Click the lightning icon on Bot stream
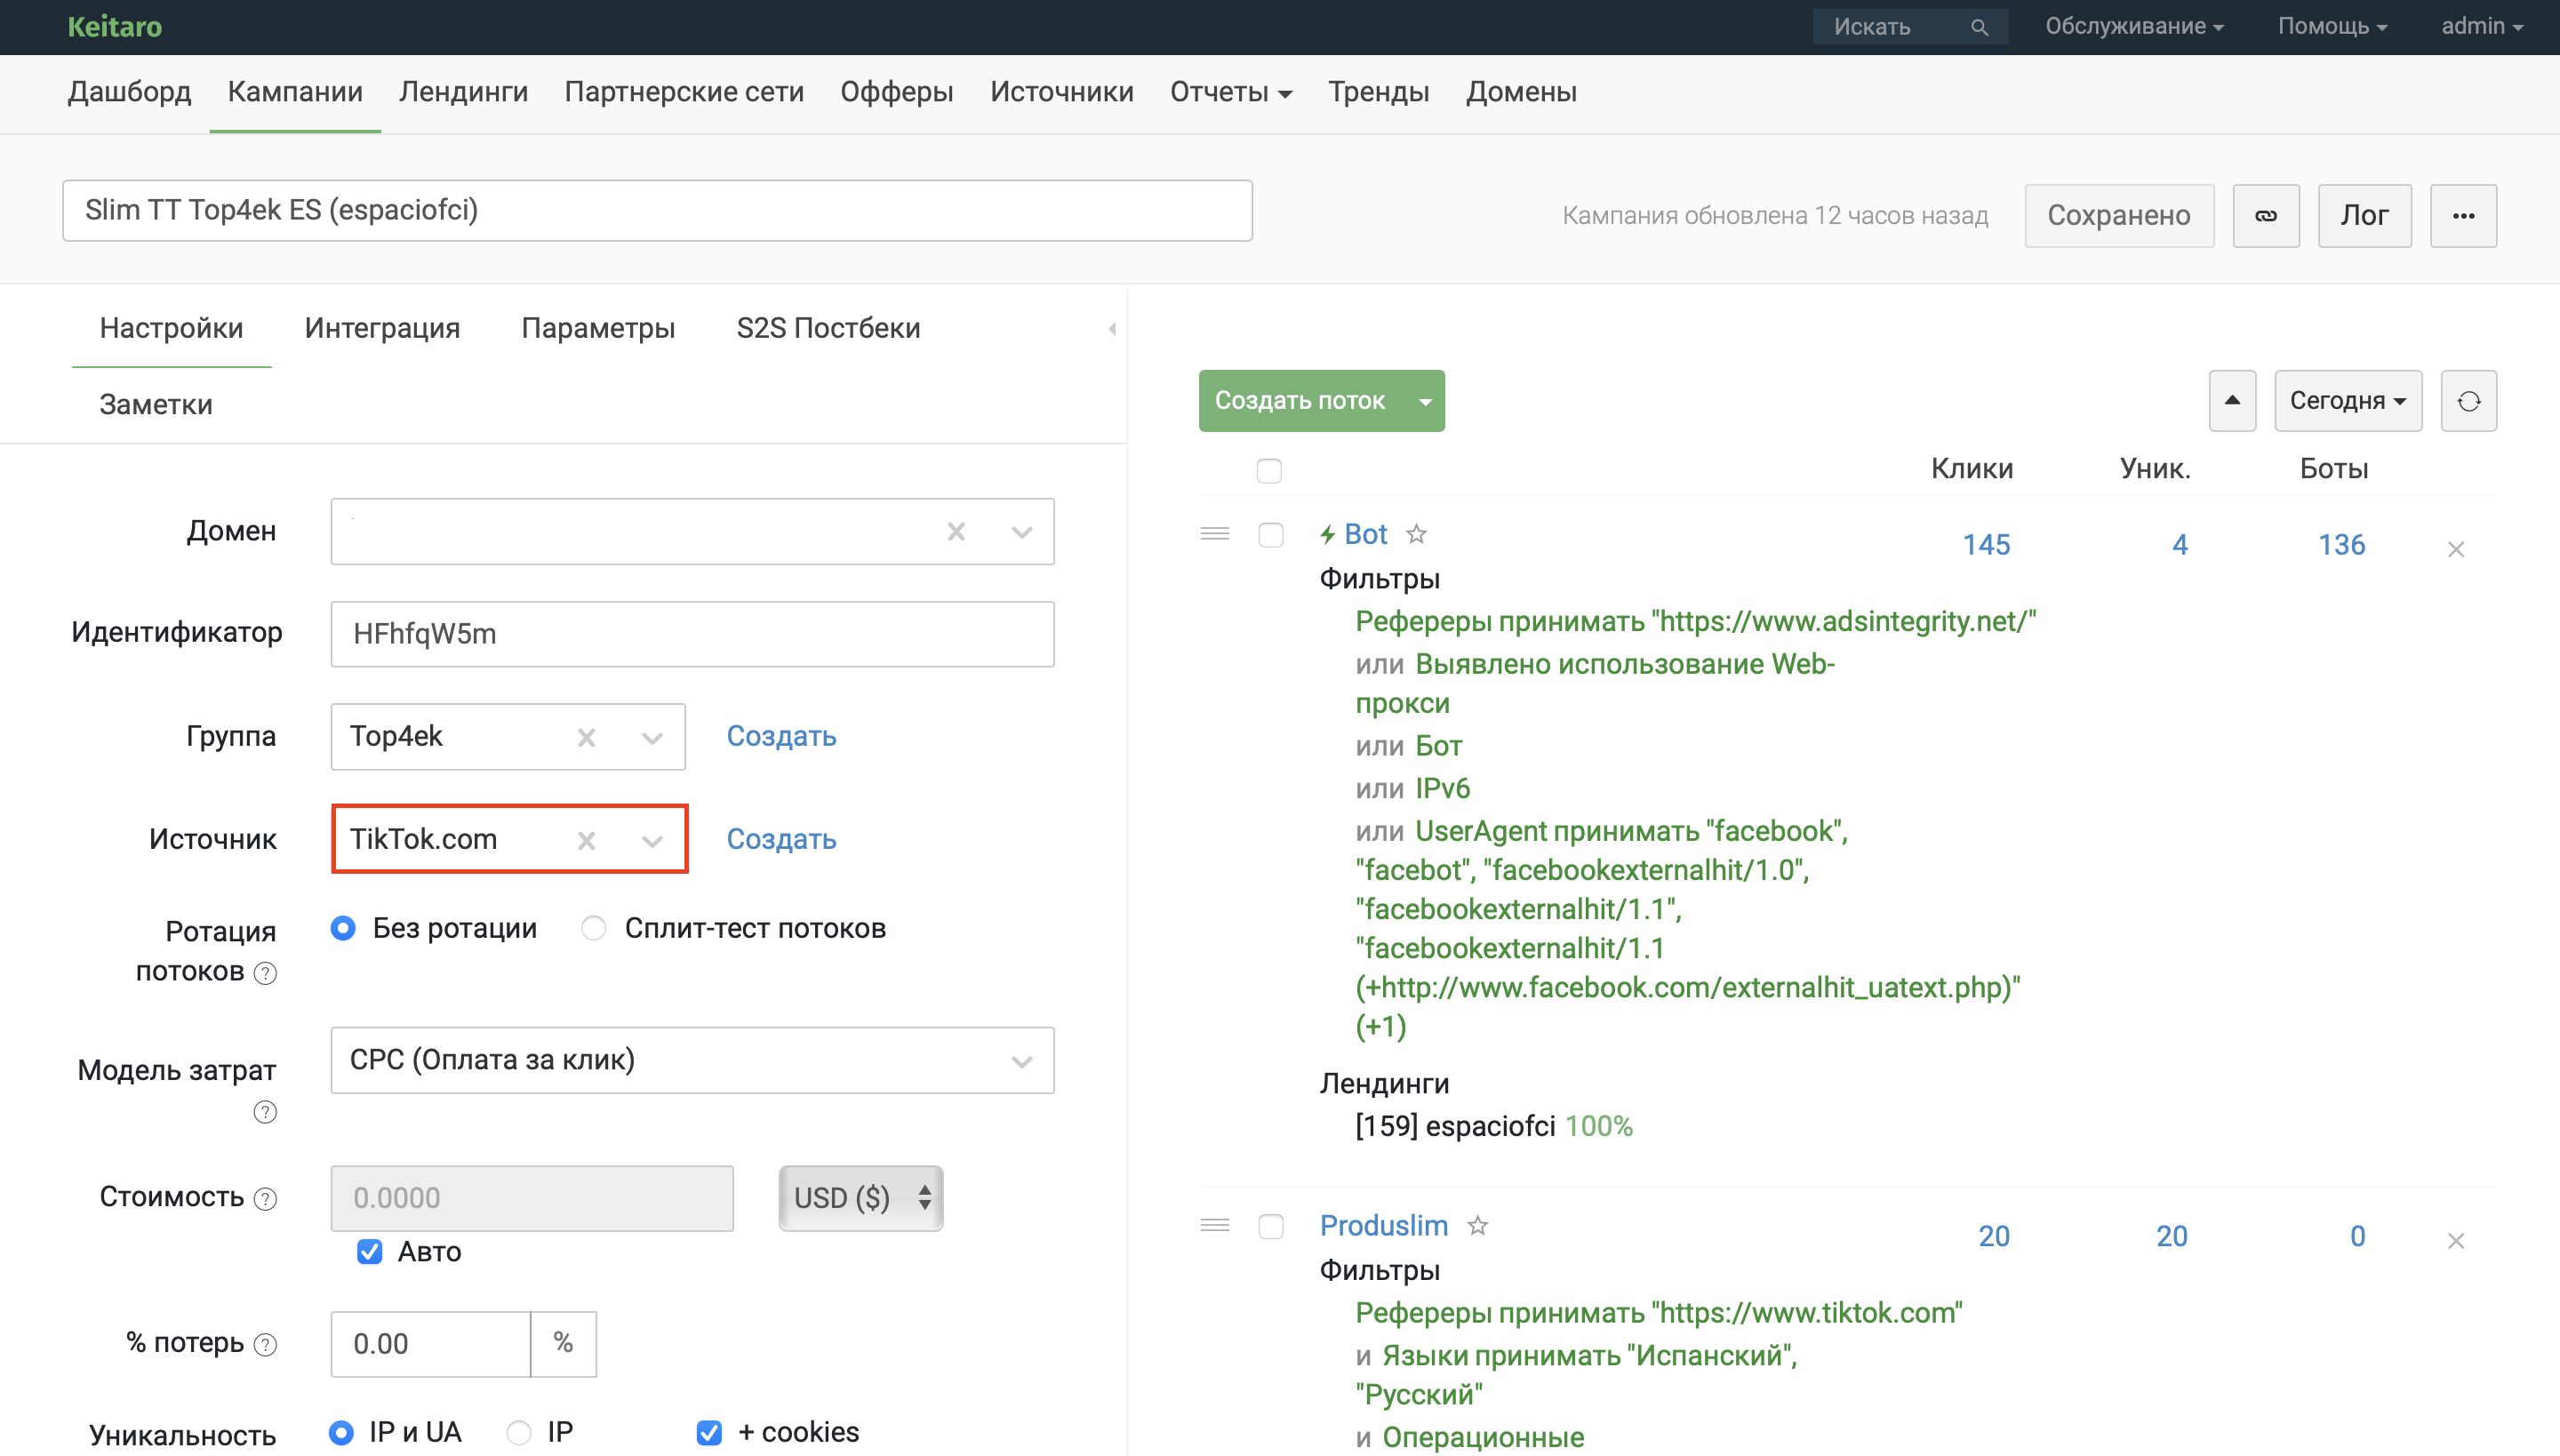This screenshot has height=1456, width=2560. click(x=1327, y=535)
